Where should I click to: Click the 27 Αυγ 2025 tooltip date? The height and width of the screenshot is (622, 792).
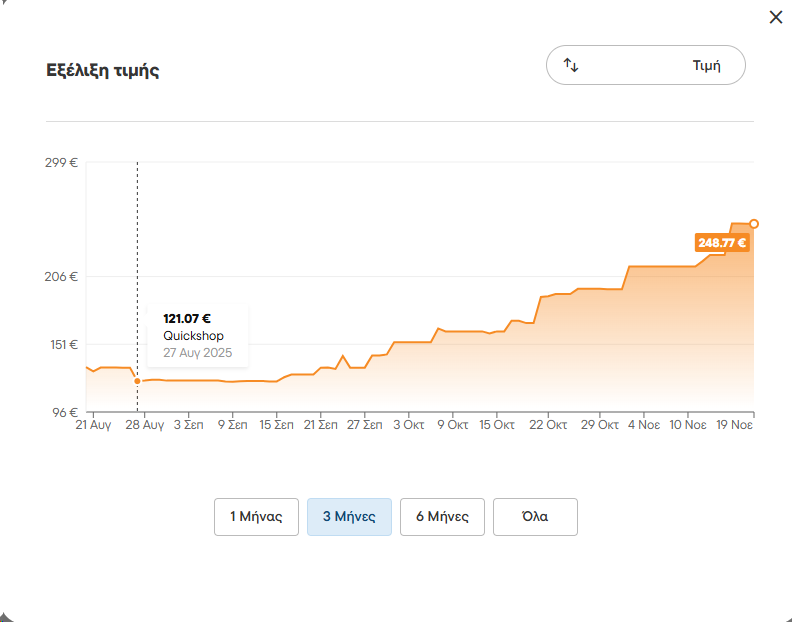pyautogui.click(x=197, y=353)
